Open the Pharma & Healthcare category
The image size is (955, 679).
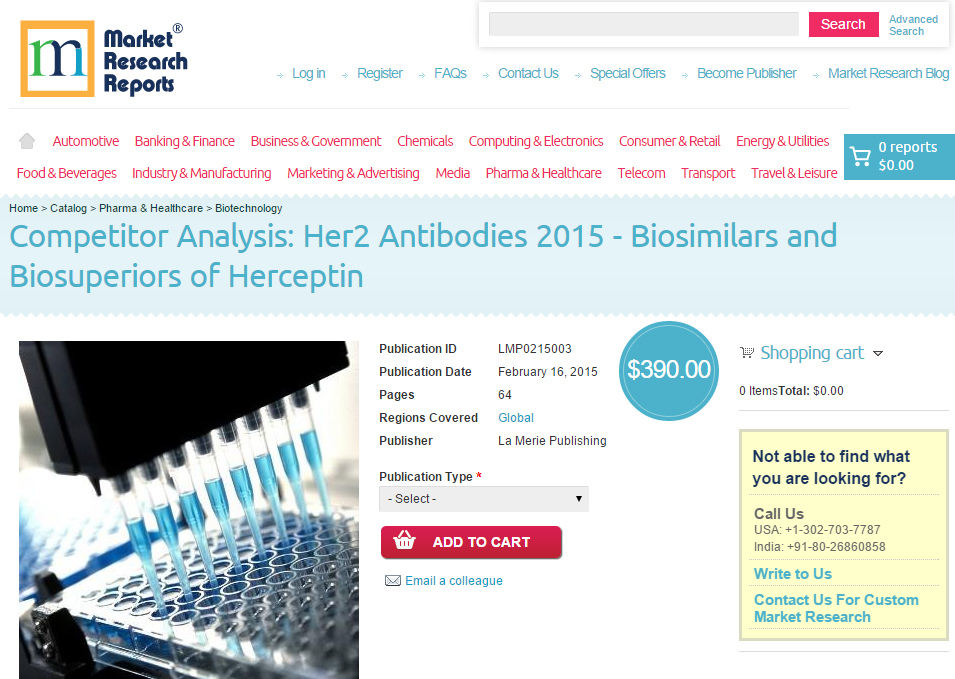(543, 172)
